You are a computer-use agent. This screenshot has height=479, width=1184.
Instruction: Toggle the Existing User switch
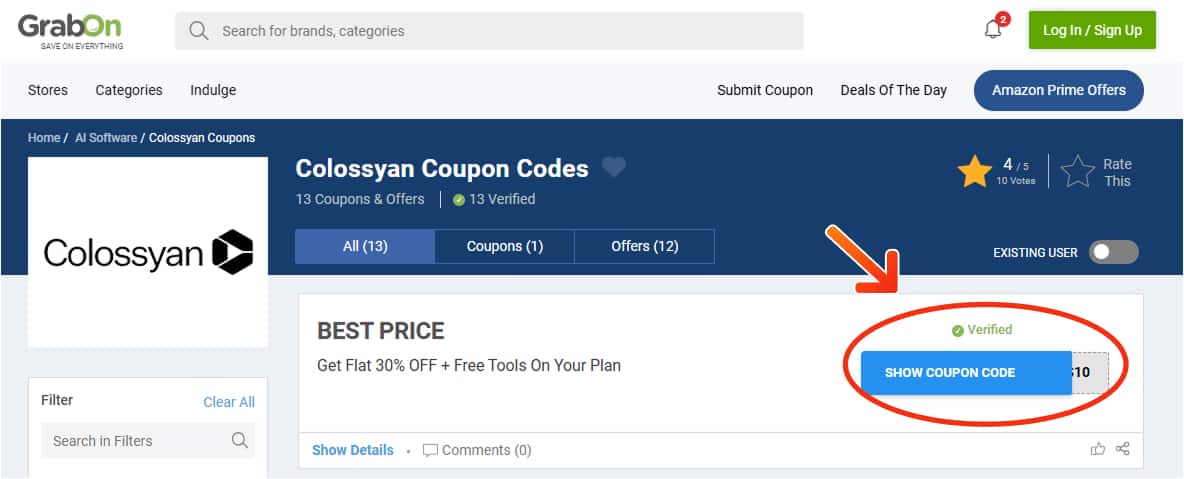pos(1114,252)
